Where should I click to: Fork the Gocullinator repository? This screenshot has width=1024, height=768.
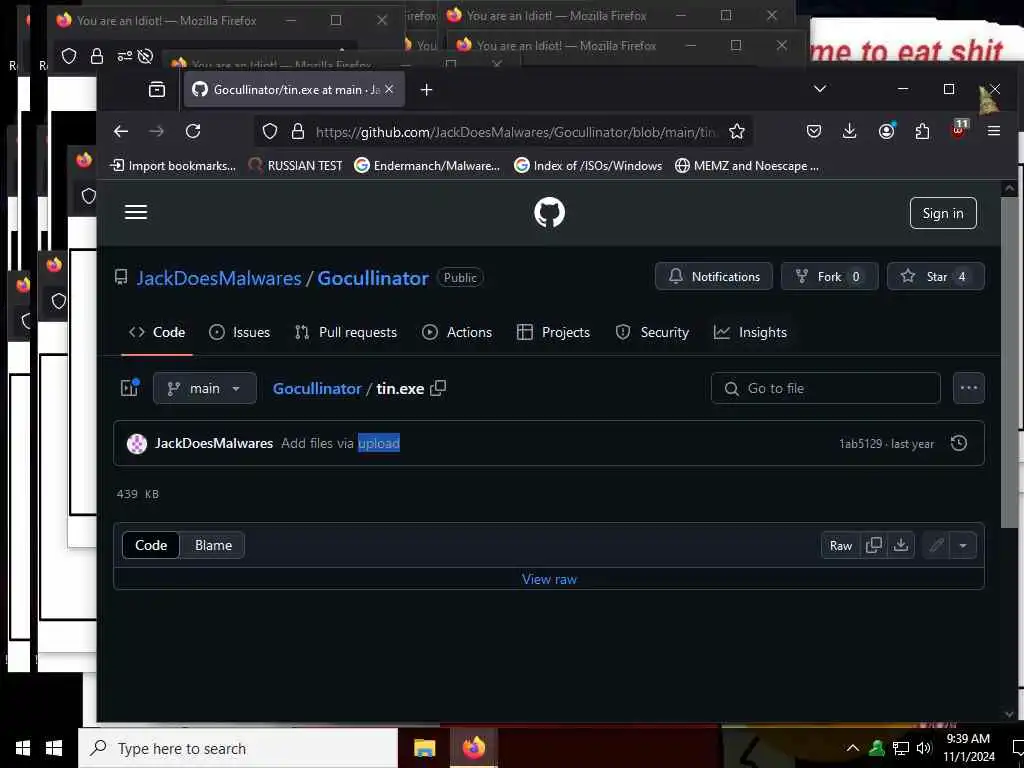(829, 276)
